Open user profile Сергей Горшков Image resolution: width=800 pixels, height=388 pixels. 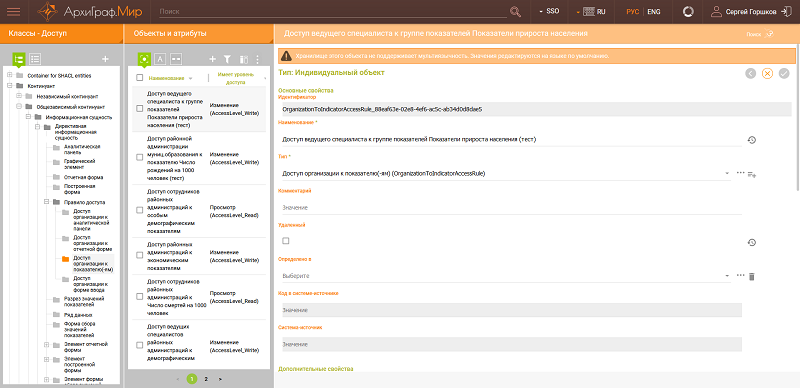(743, 11)
